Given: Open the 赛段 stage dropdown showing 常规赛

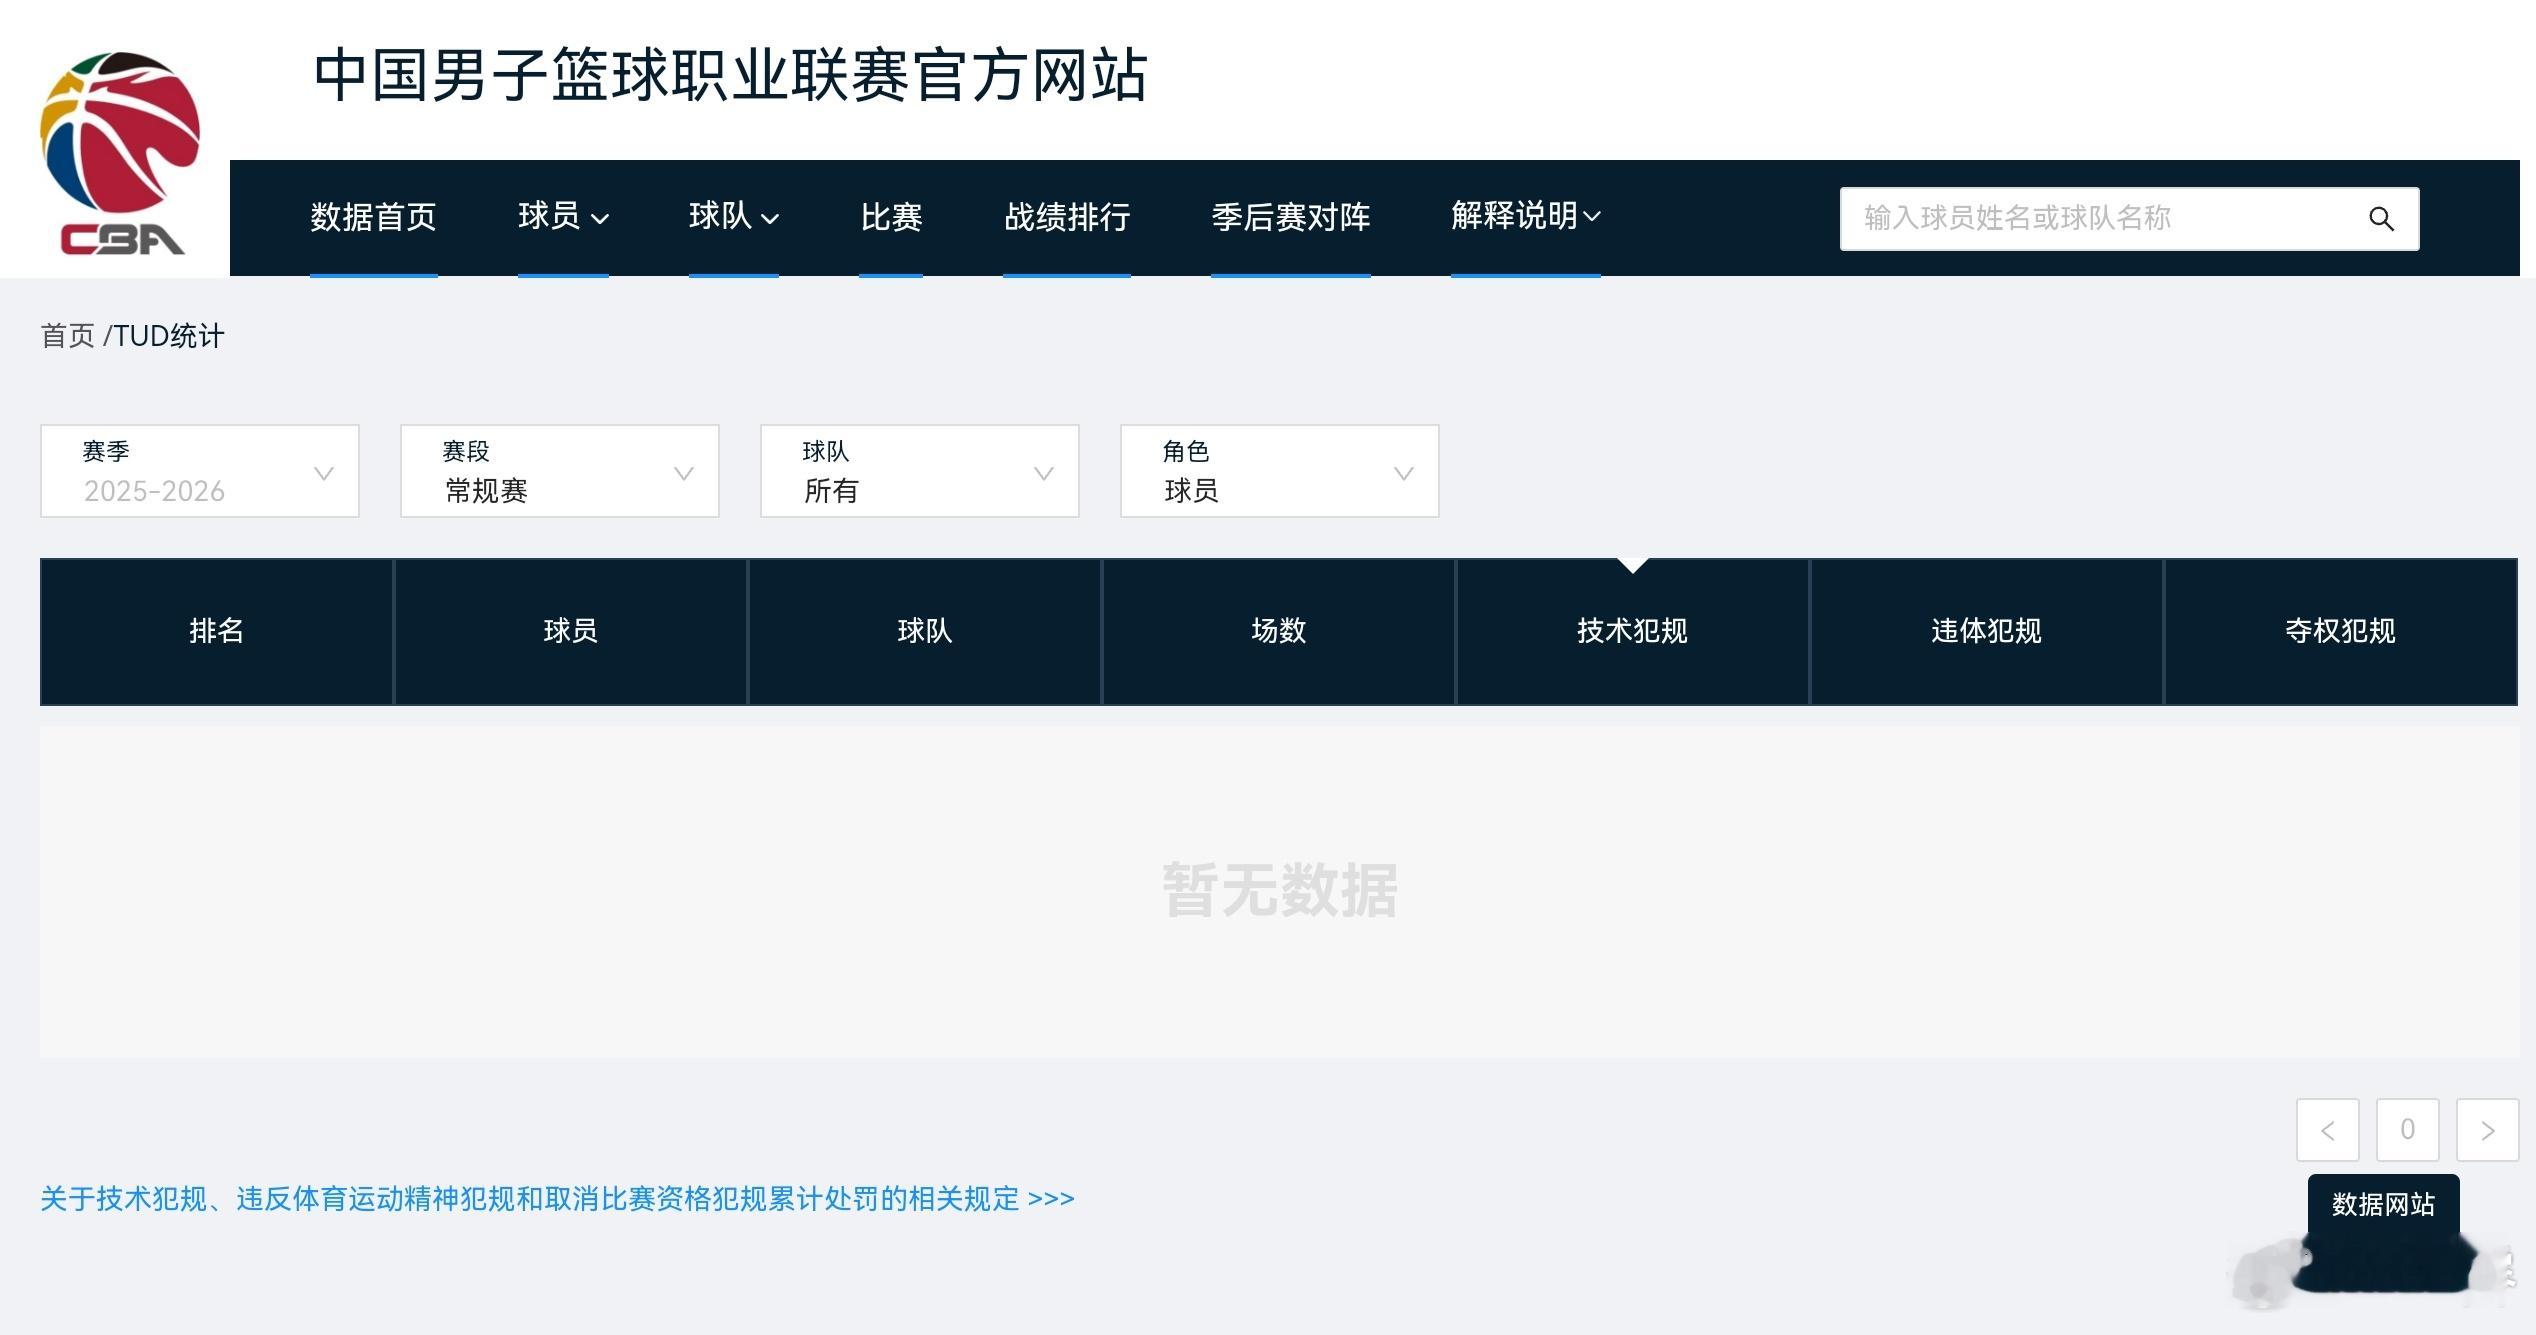Looking at the screenshot, I should 559,470.
